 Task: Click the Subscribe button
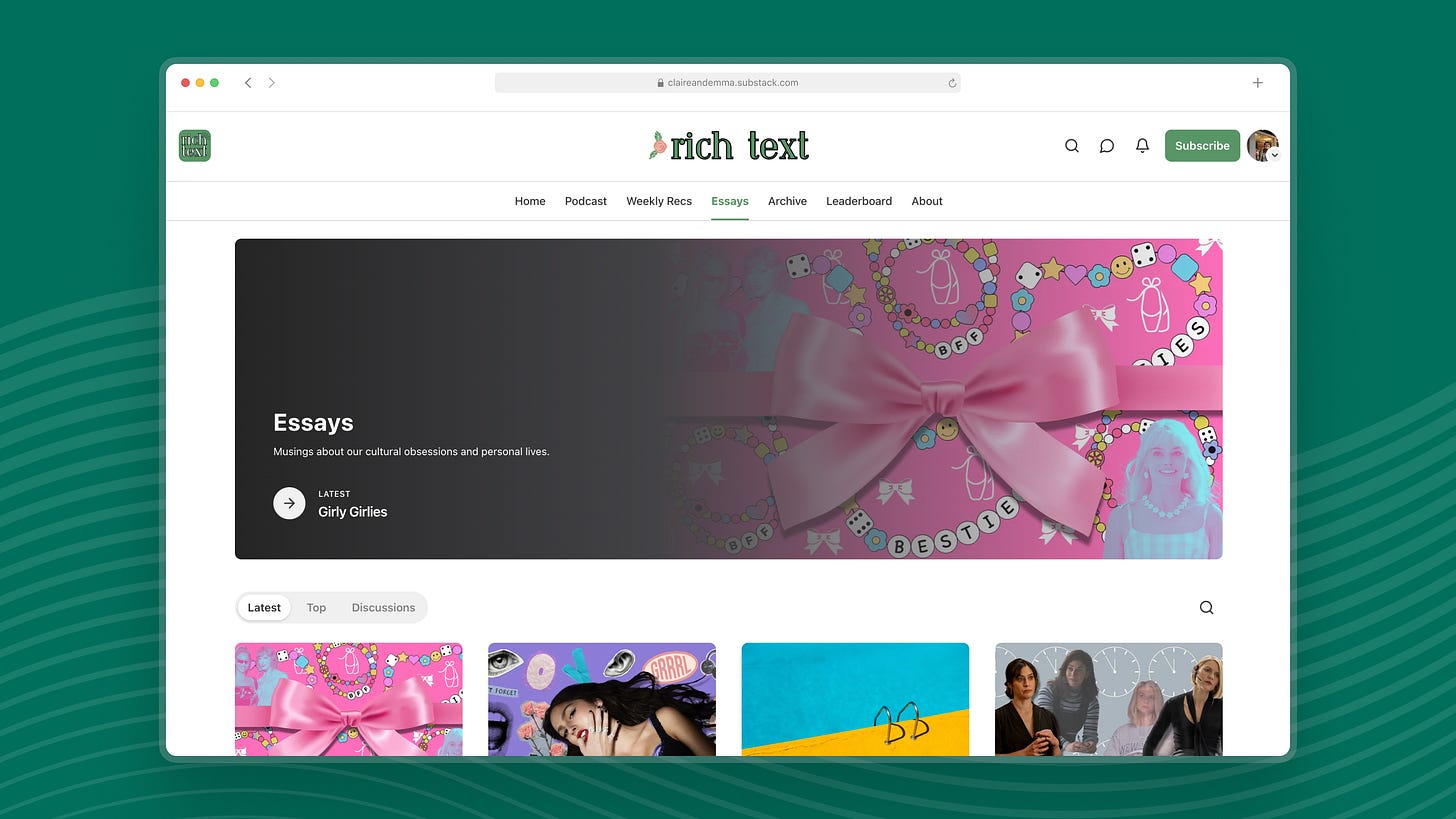pos(1202,146)
